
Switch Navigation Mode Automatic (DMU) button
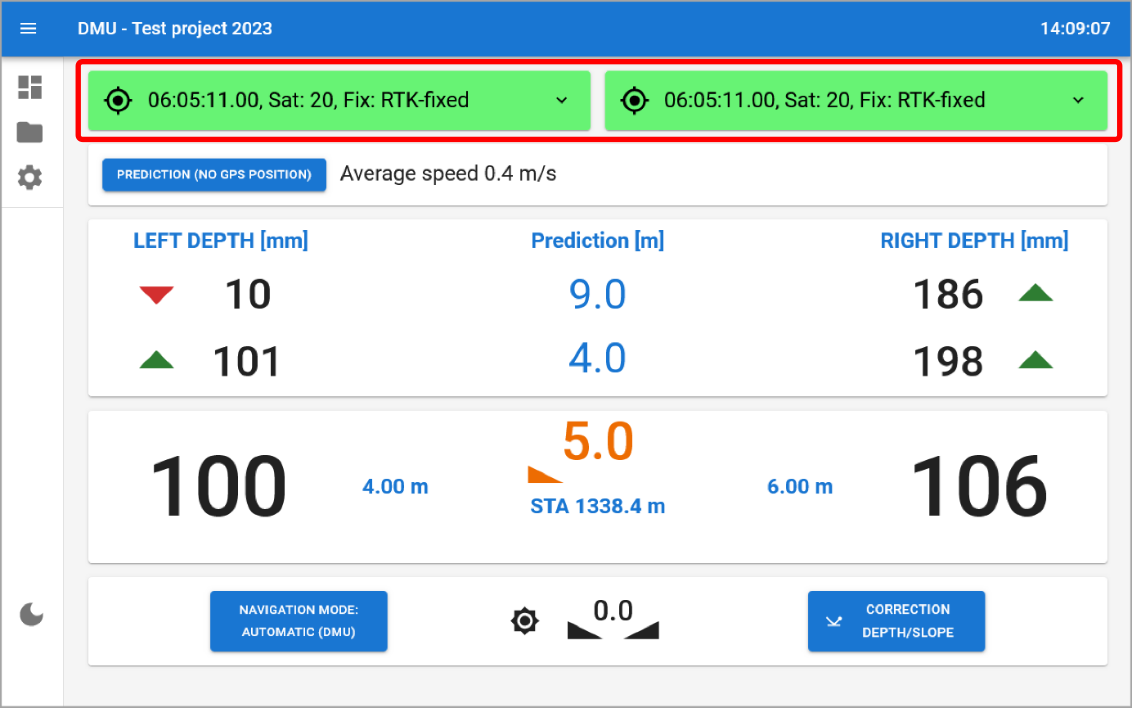coord(298,621)
